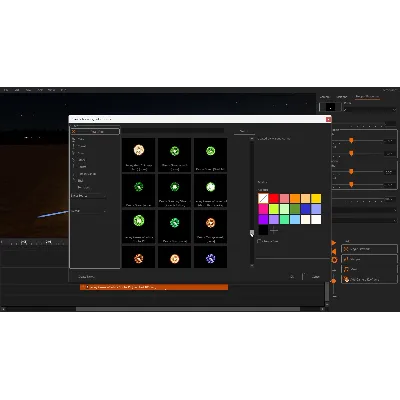
Task: Open the first dropdown in the left filter panel
Action: point(89,196)
